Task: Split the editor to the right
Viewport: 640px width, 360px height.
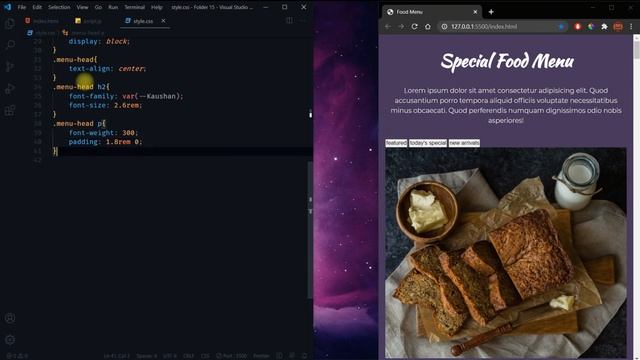Action: pos(289,20)
